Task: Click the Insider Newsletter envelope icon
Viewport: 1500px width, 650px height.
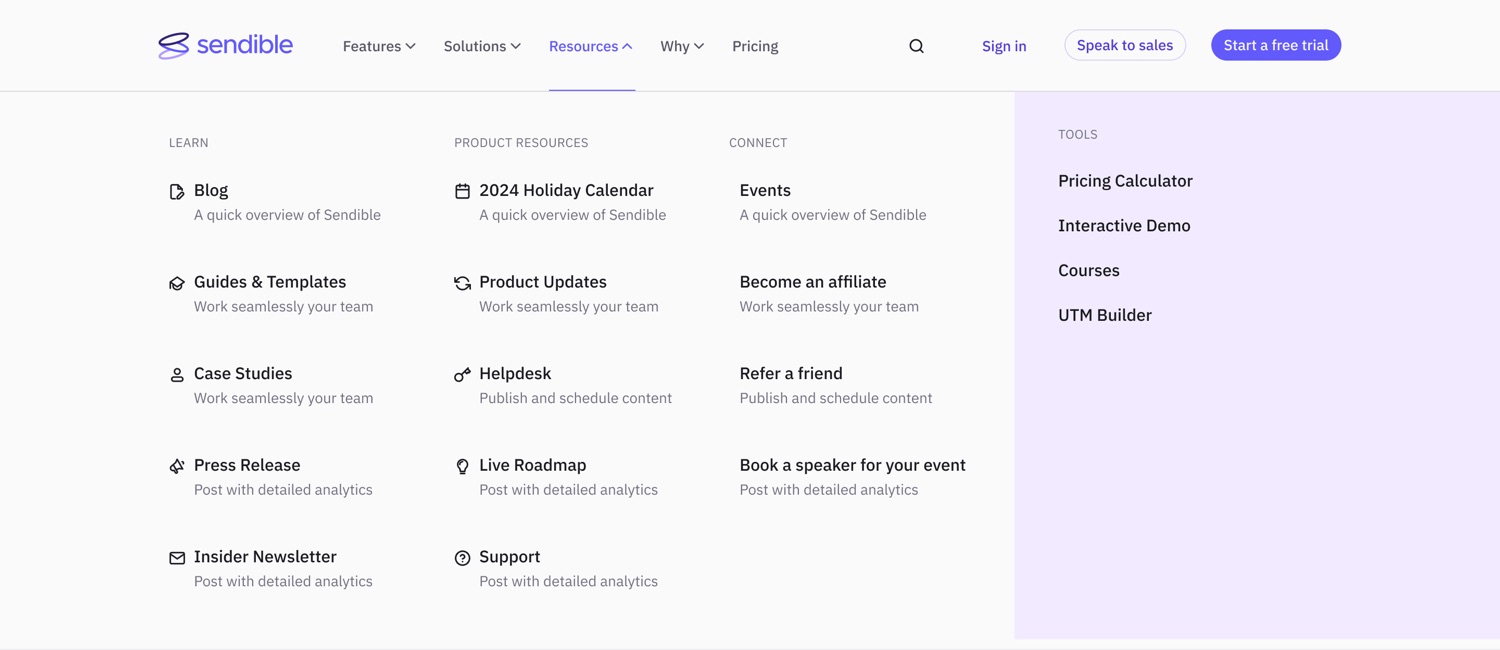Action: pyautogui.click(x=177, y=558)
